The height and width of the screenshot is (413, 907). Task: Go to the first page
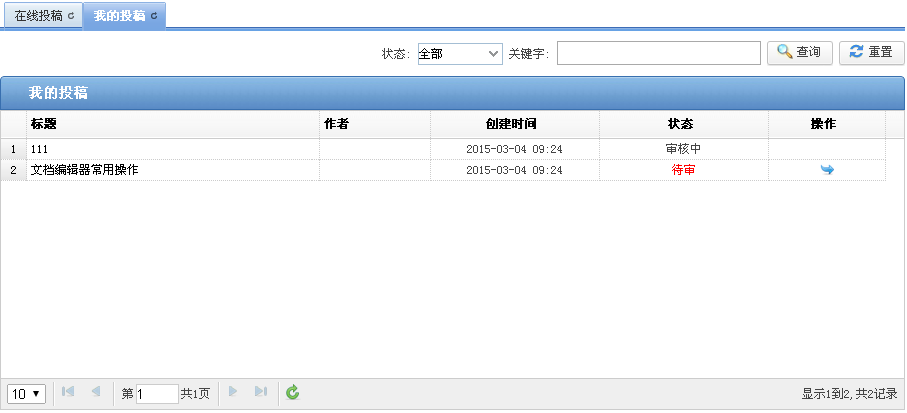68,392
